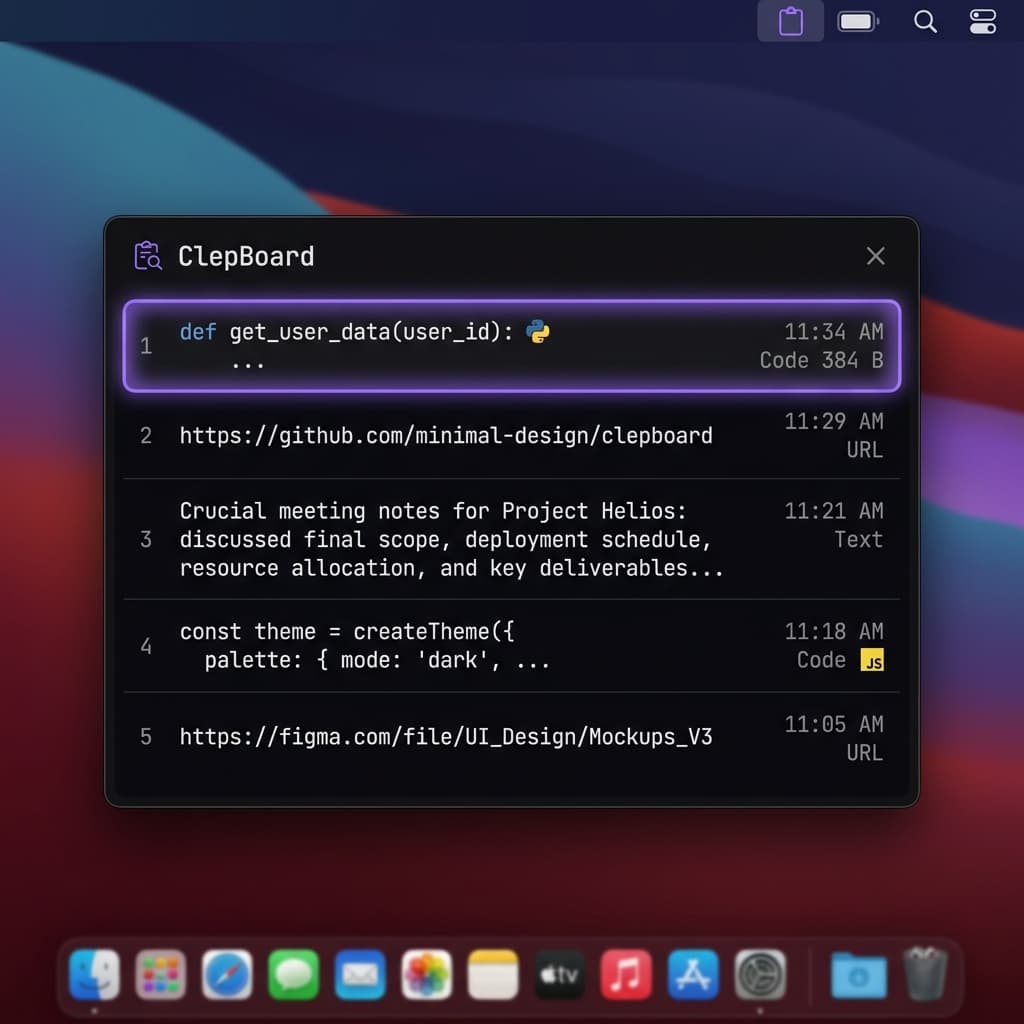Click the 11:05 AM timestamp
This screenshot has height=1024, width=1024.
(834, 724)
